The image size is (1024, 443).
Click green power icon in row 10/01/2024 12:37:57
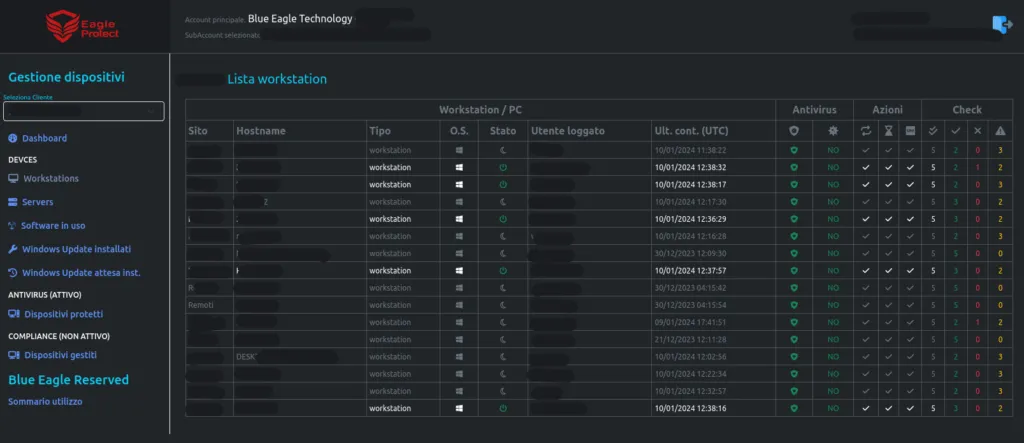tap(503, 271)
